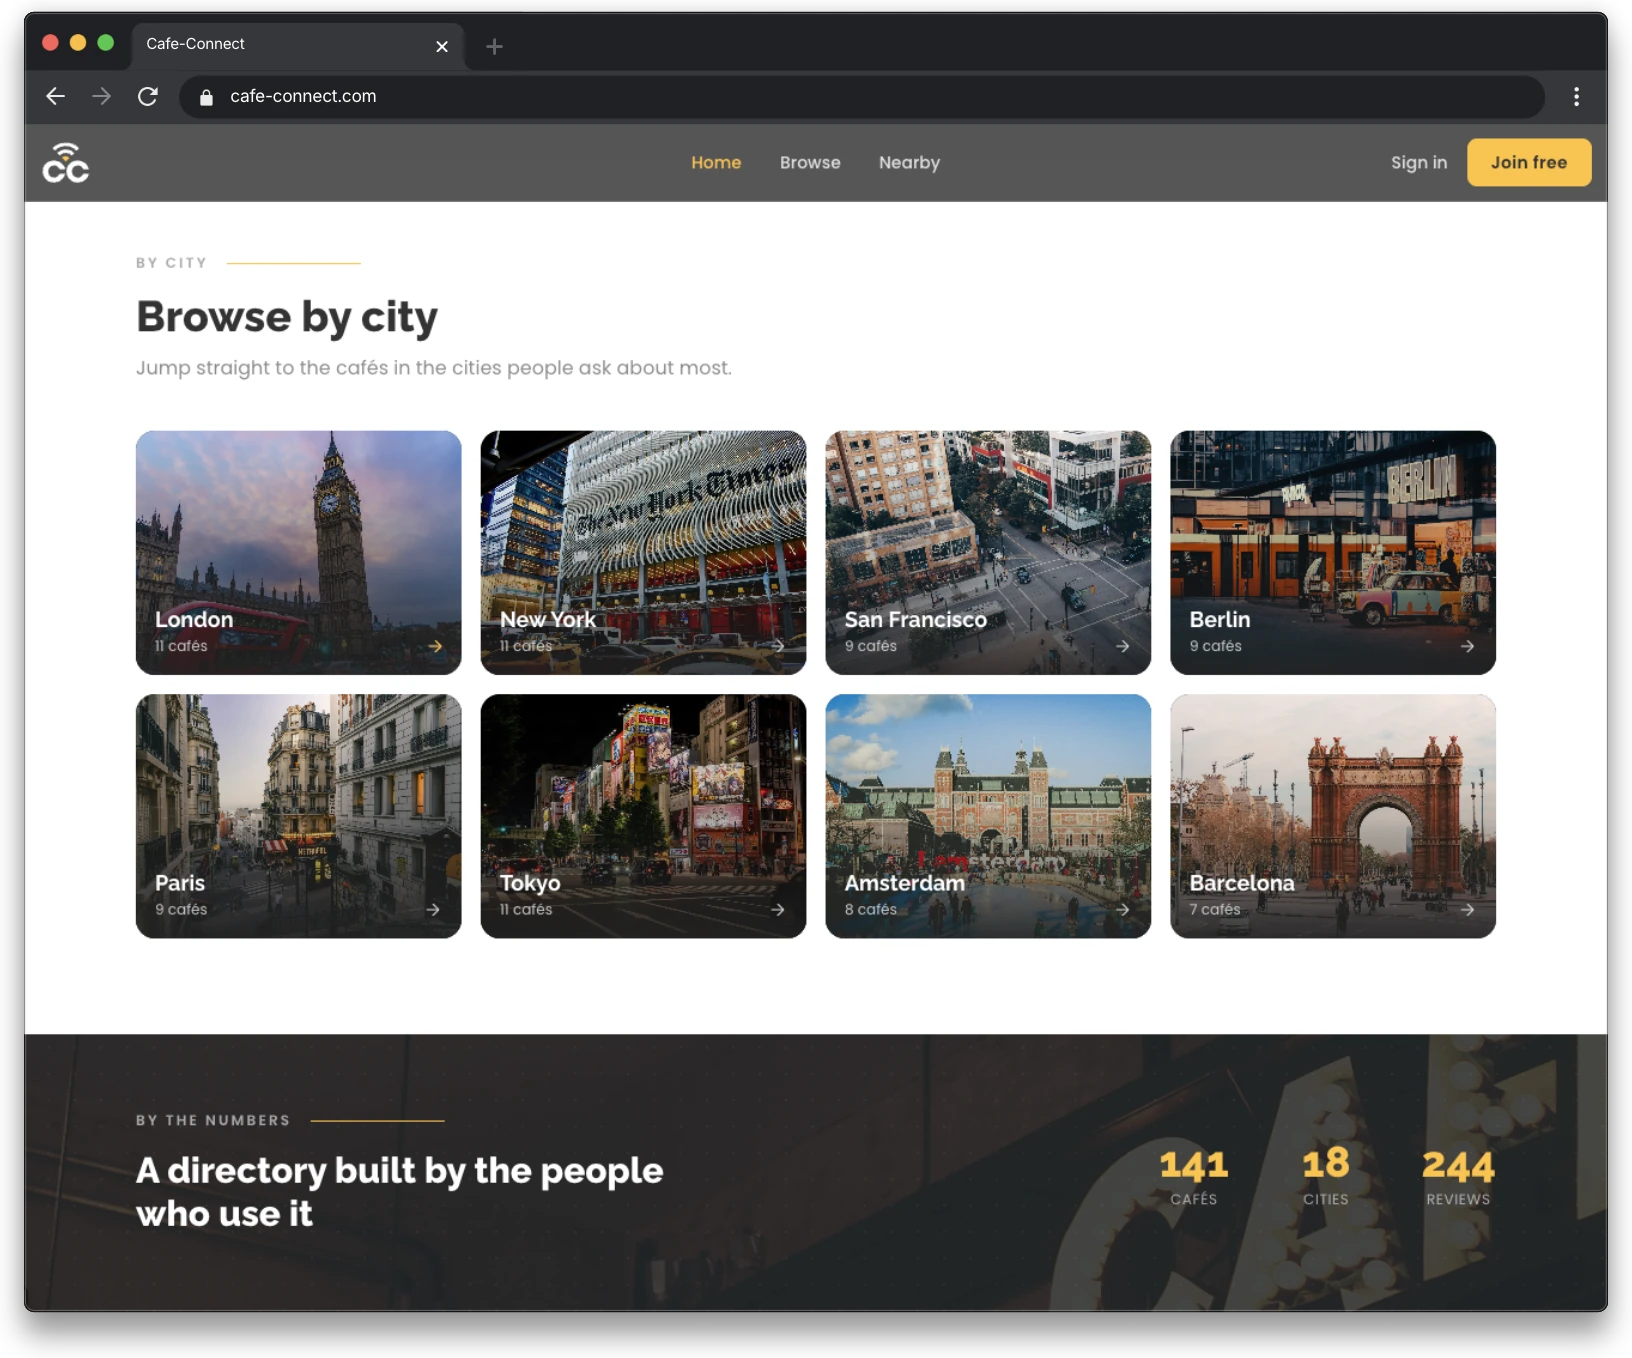Screen dimensions: 1632x1358
Task: Click the '18' cities statistic
Action: 1325,1165
